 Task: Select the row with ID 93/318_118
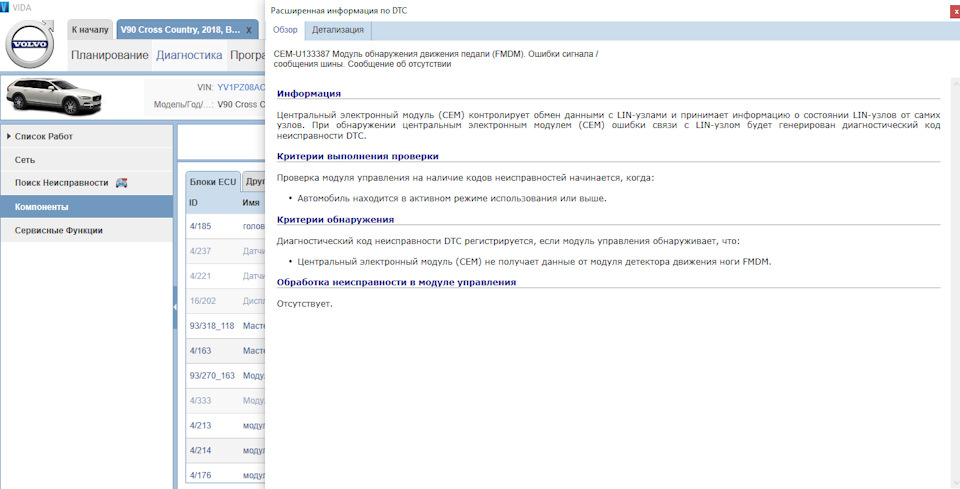coord(225,326)
